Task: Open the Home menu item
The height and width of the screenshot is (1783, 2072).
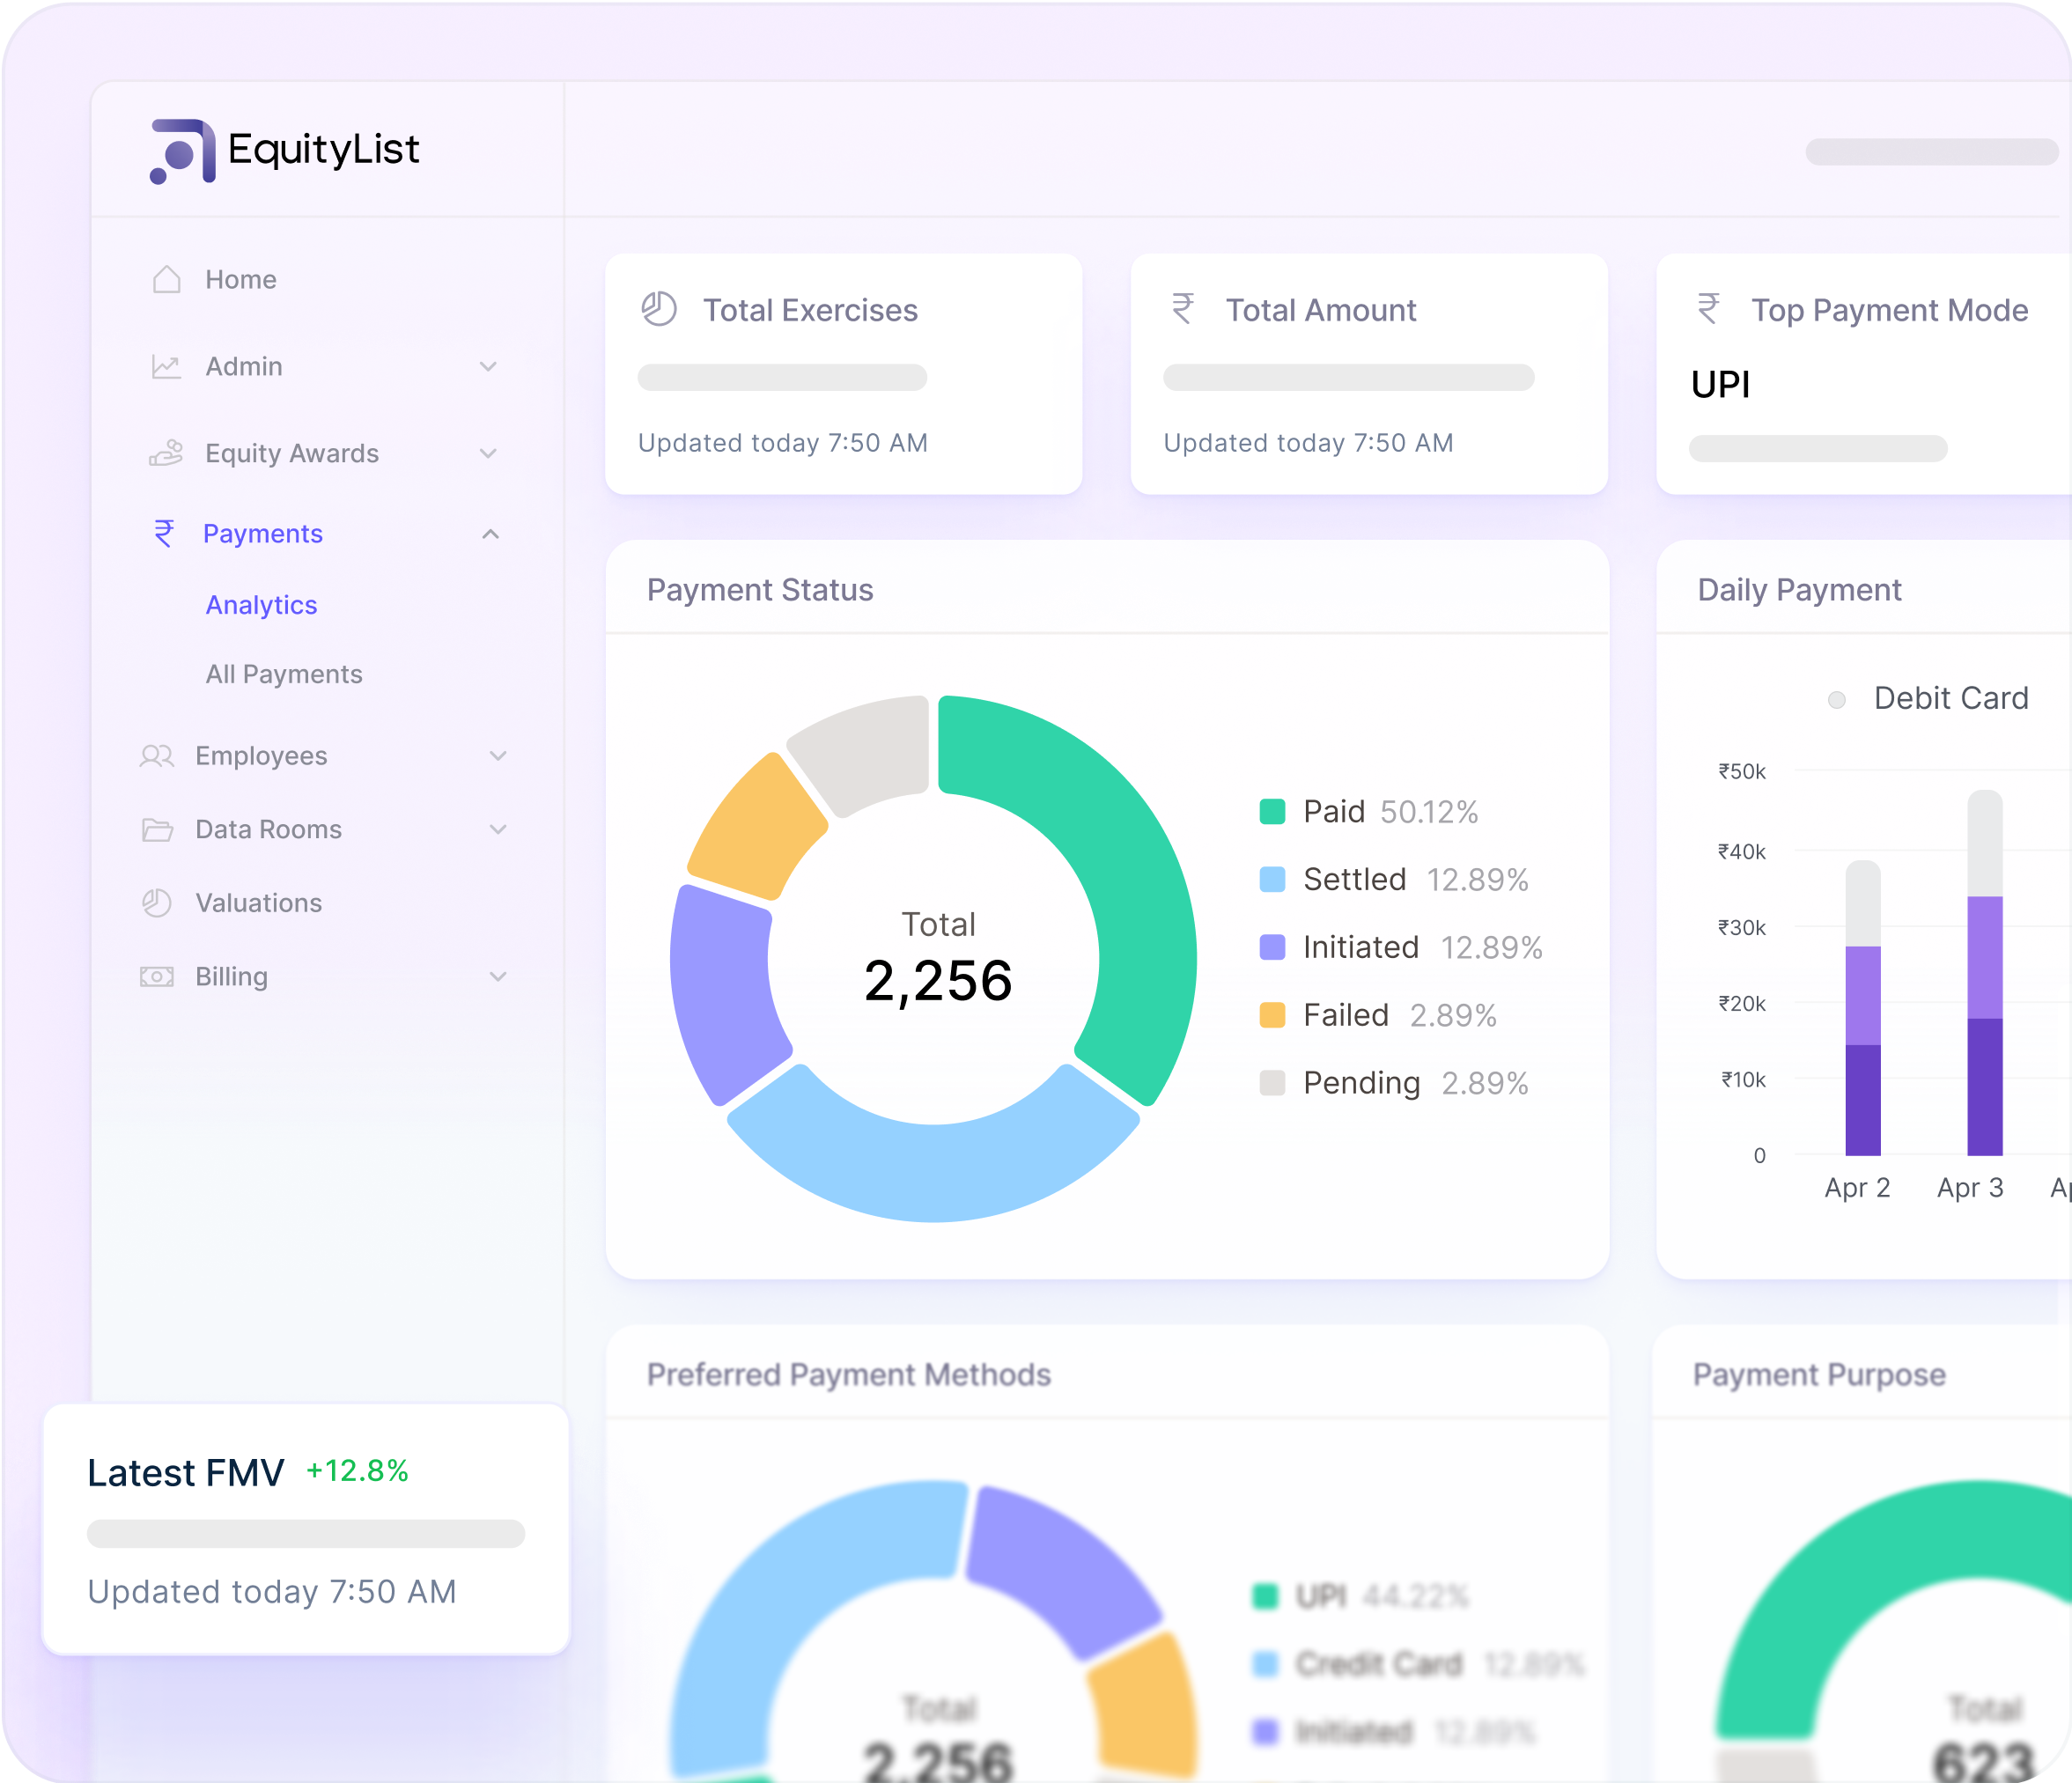Action: [241, 279]
